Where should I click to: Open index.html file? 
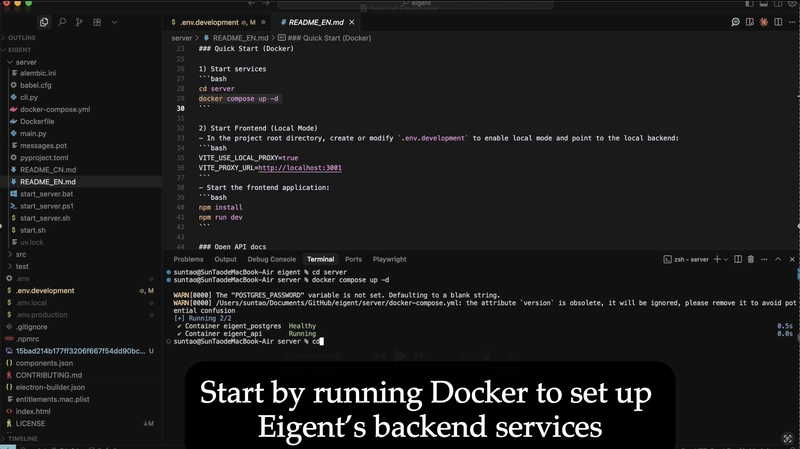coord(33,411)
